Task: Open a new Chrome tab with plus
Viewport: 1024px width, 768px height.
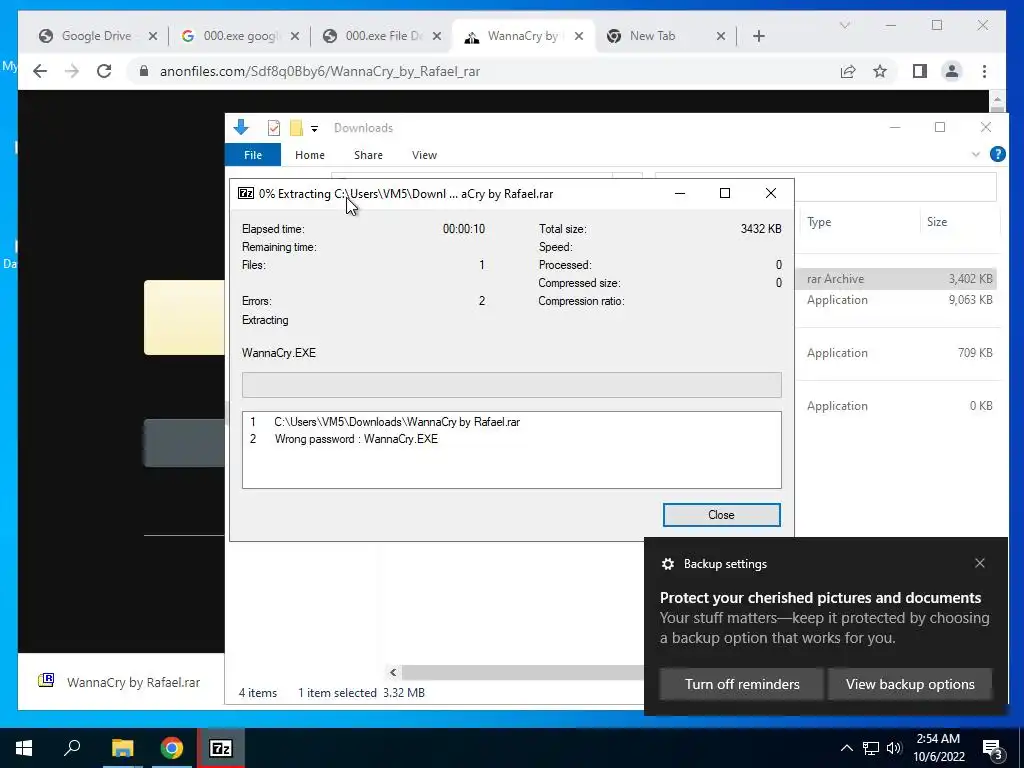Action: click(x=758, y=36)
